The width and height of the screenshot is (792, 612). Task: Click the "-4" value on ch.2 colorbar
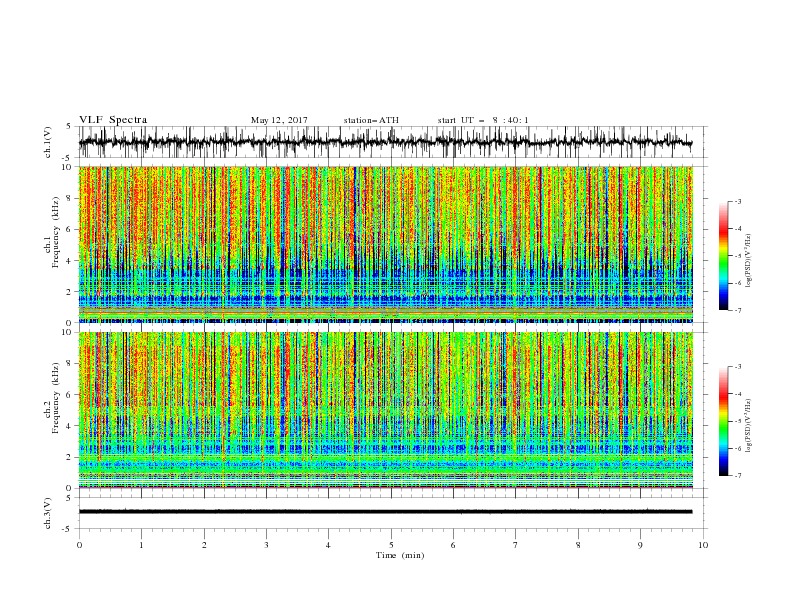[737, 394]
